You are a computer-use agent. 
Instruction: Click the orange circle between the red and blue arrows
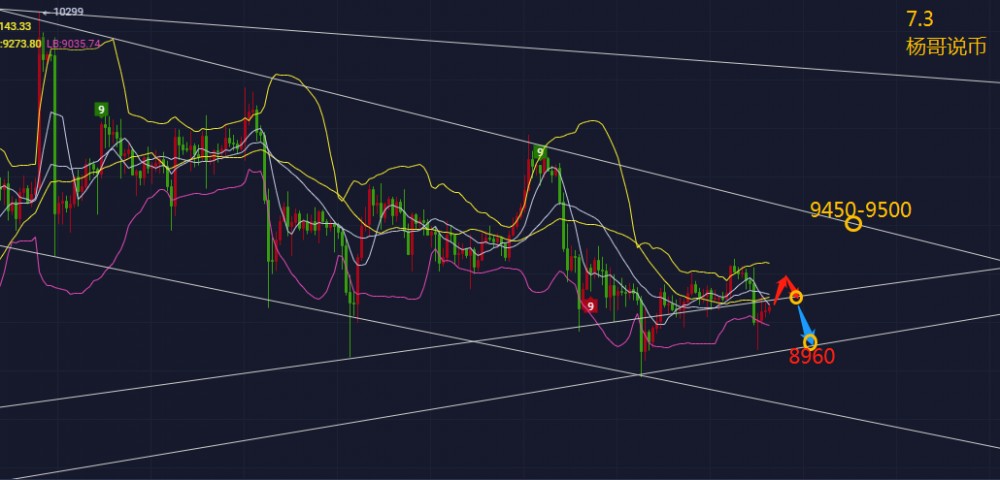pyautogui.click(x=796, y=297)
